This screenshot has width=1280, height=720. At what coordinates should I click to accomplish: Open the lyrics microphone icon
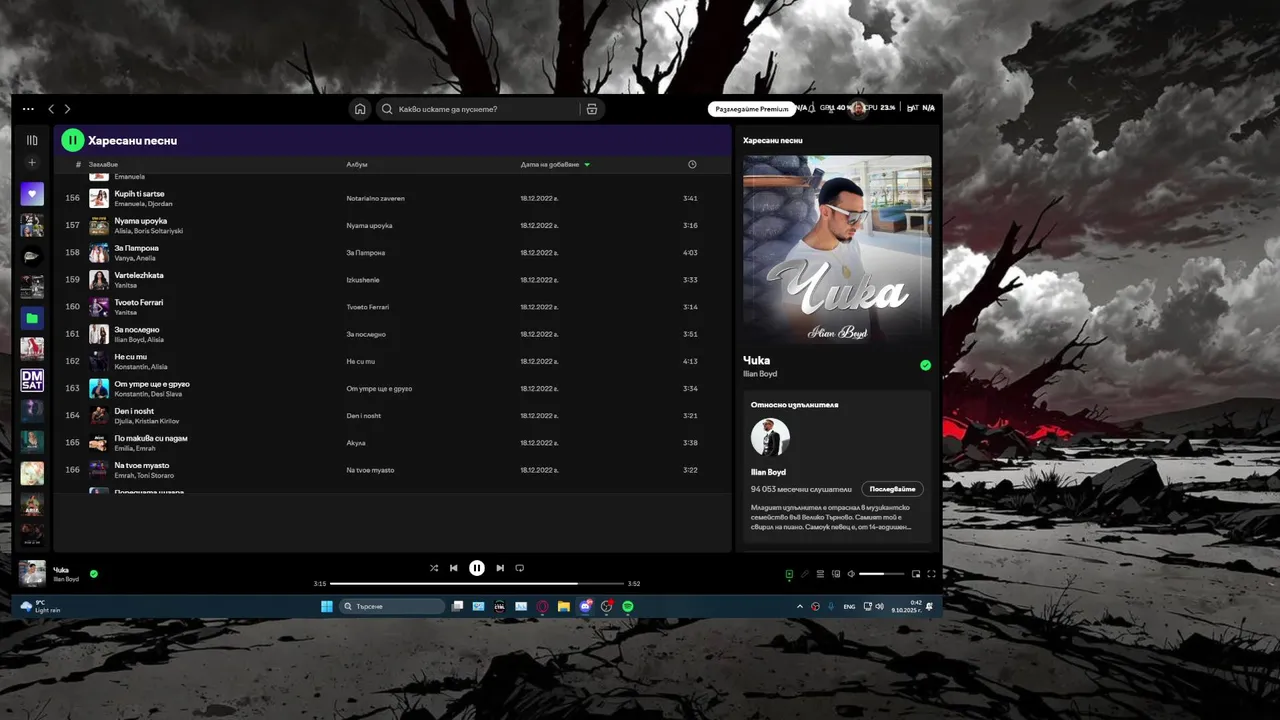(805, 574)
